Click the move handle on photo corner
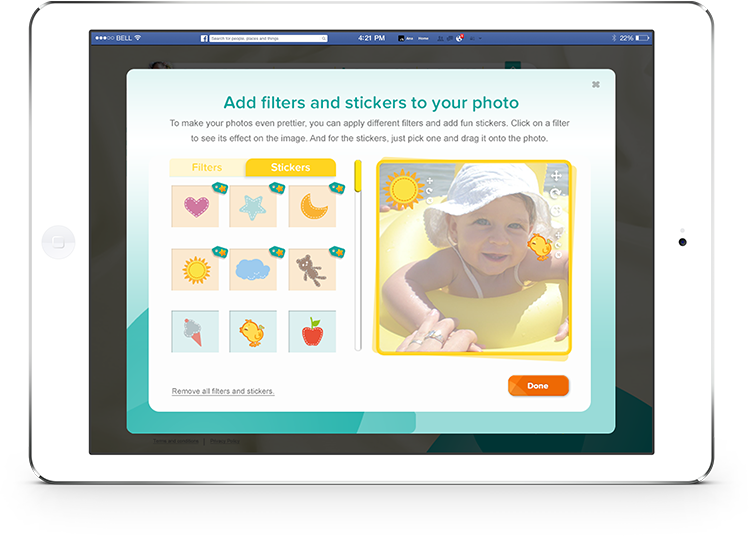Viewport: 750px width, 536px height. 556,175
